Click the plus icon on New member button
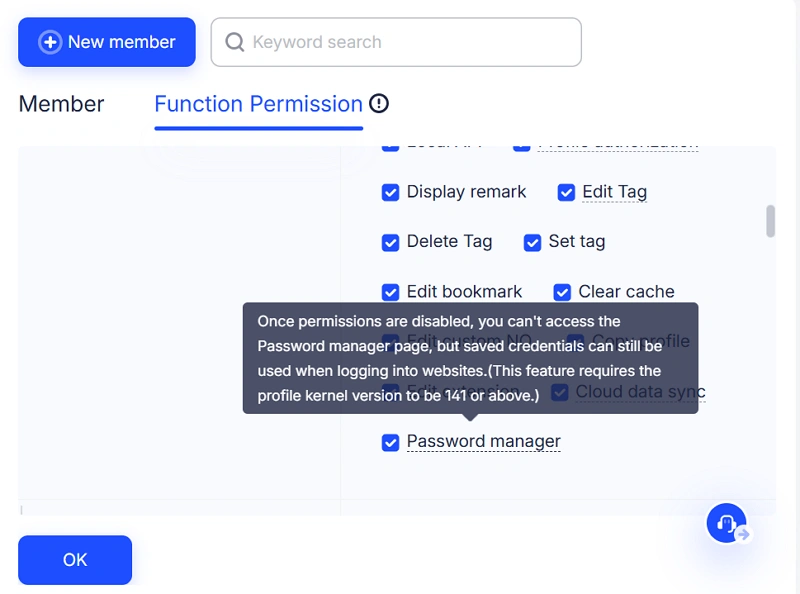 pyautogui.click(x=48, y=42)
